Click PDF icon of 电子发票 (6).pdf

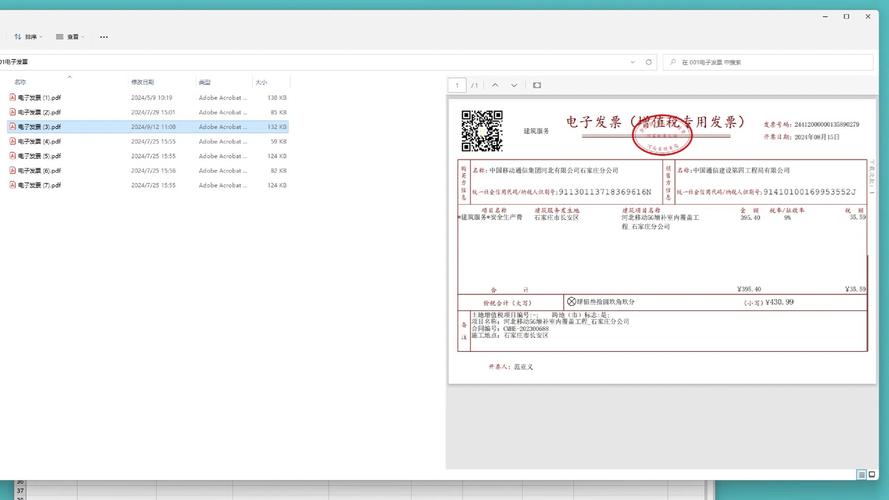coord(12,171)
